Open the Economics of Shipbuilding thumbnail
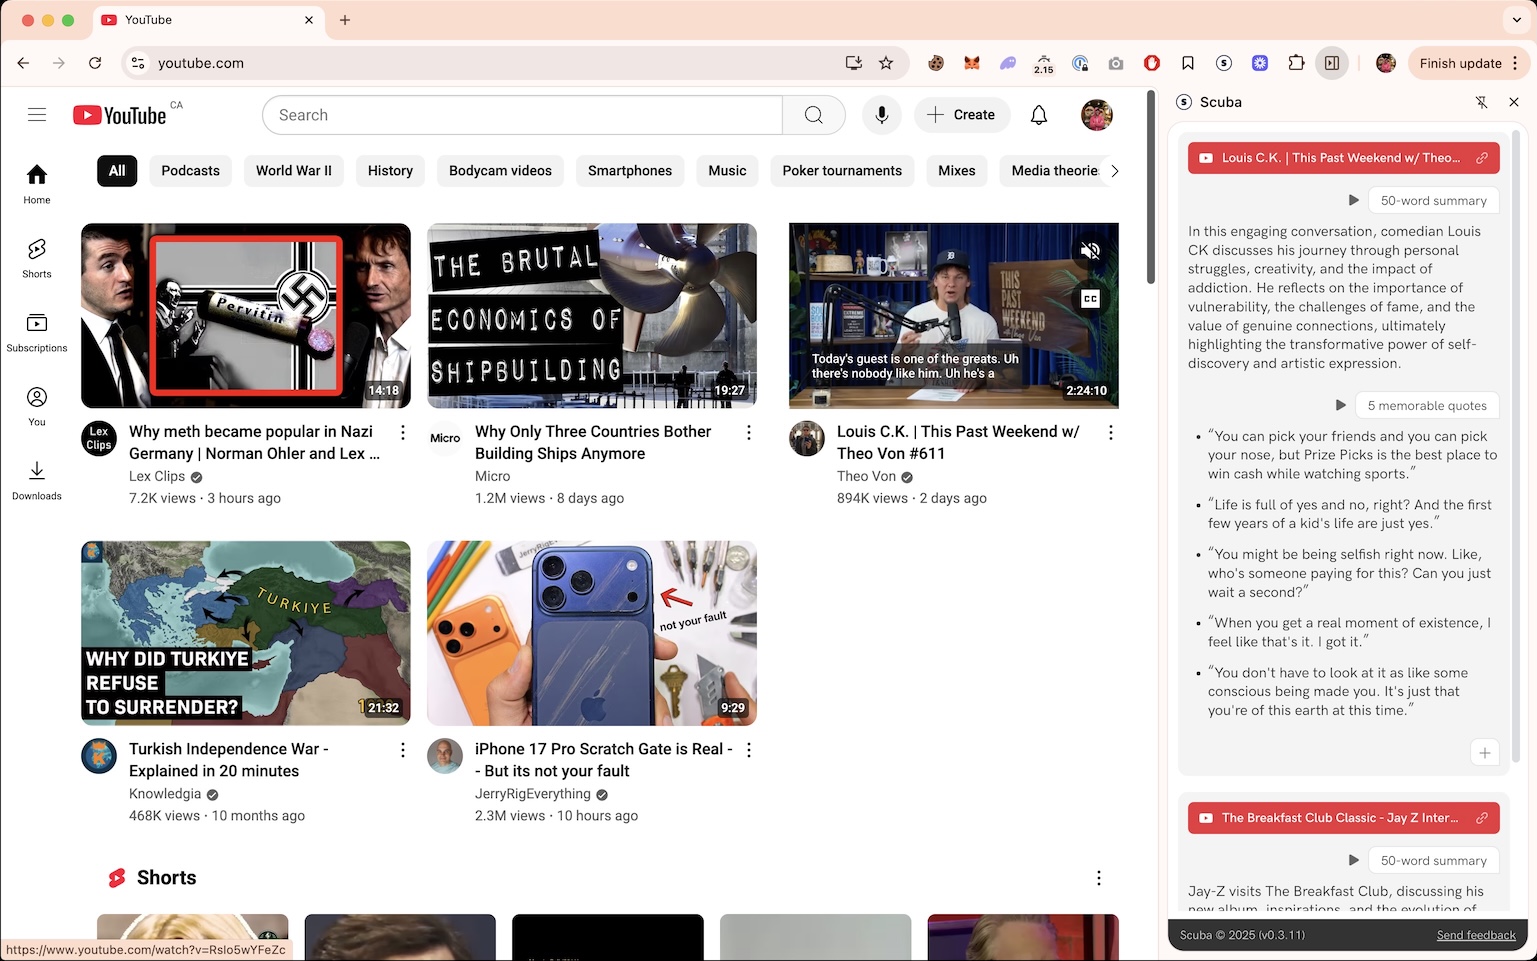 (592, 315)
